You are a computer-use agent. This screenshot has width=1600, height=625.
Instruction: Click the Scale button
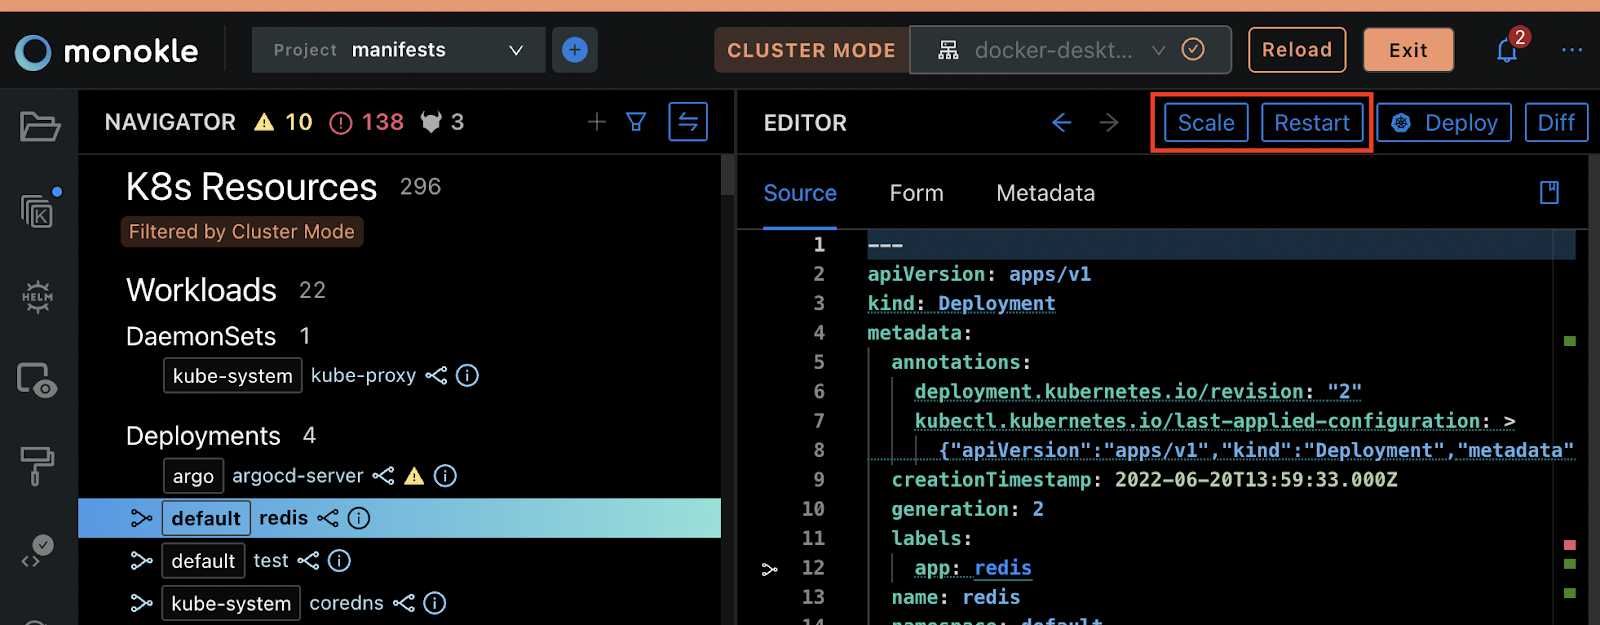pos(1206,123)
